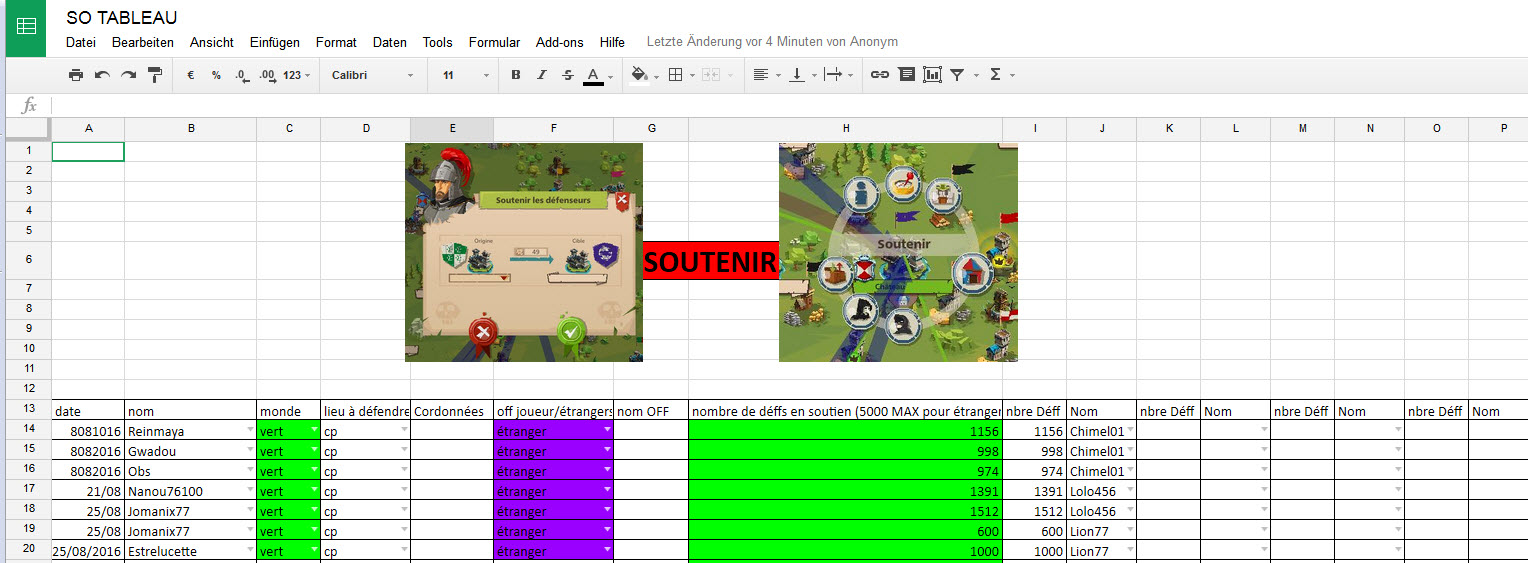The height and width of the screenshot is (563, 1528).
Task: Click the filter funnel icon
Action: [x=957, y=75]
